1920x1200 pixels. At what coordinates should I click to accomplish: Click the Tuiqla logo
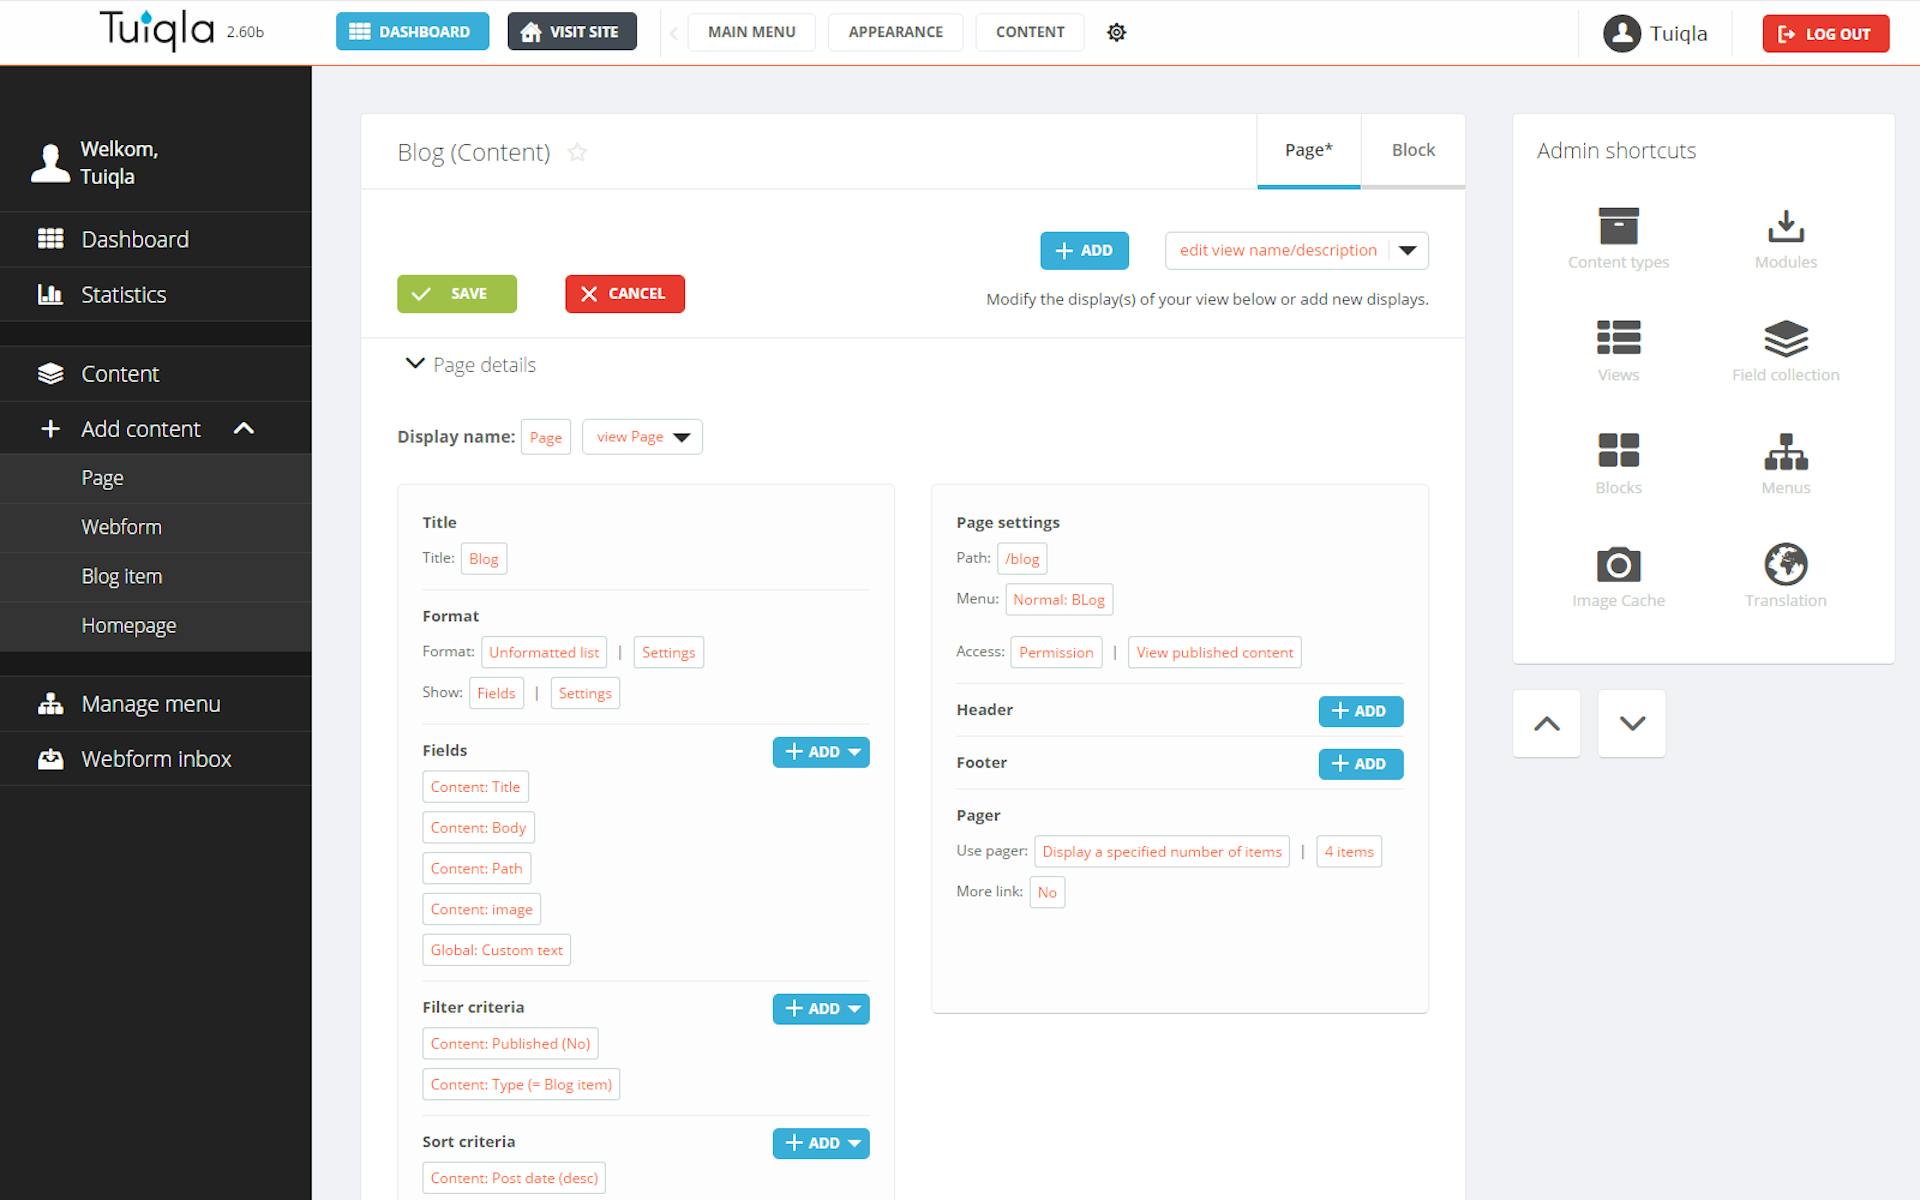tap(157, 31)
